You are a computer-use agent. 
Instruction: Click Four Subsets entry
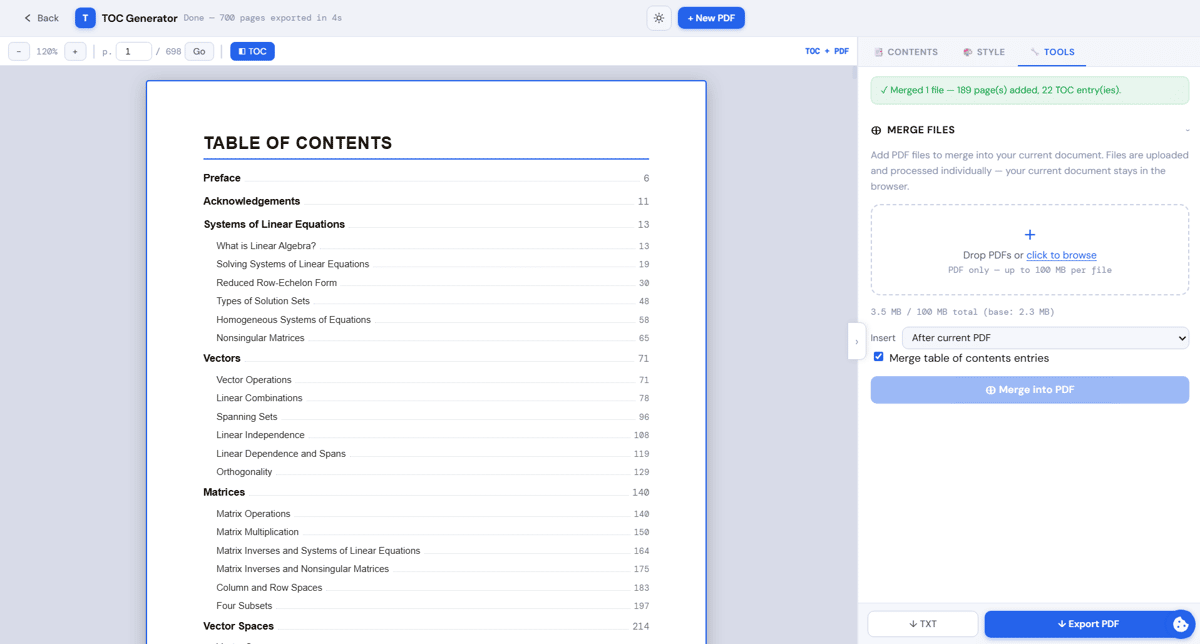pos(433,606)
